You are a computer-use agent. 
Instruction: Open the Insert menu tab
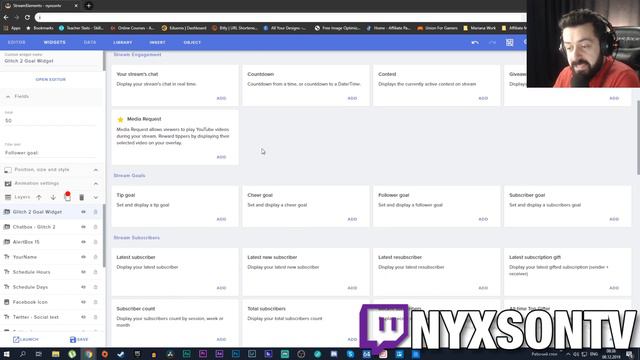[x=157, y=42]
